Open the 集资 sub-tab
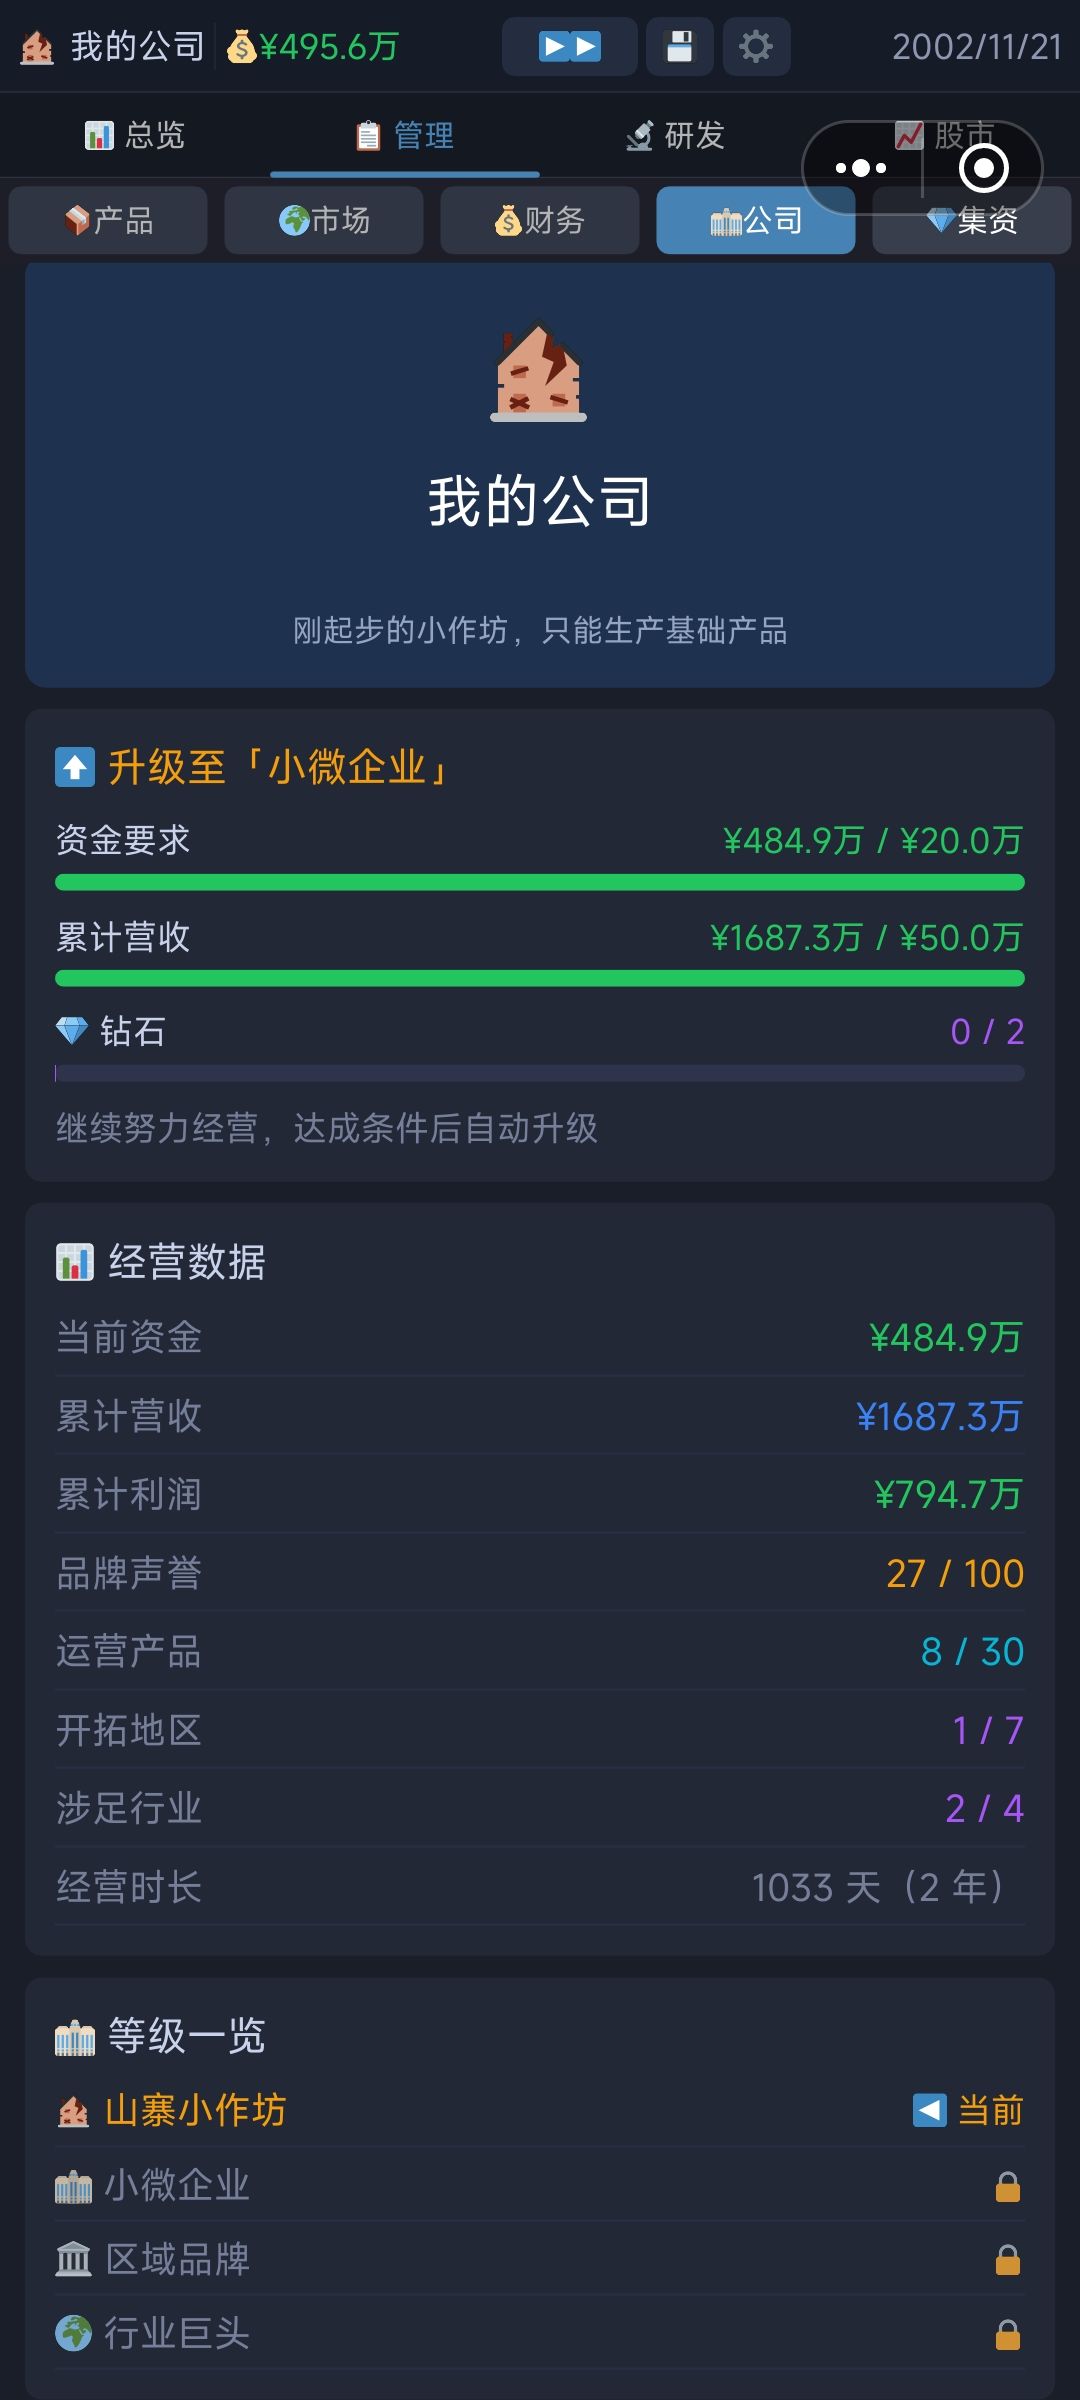1080x2400 pixels. click(972, 220)
